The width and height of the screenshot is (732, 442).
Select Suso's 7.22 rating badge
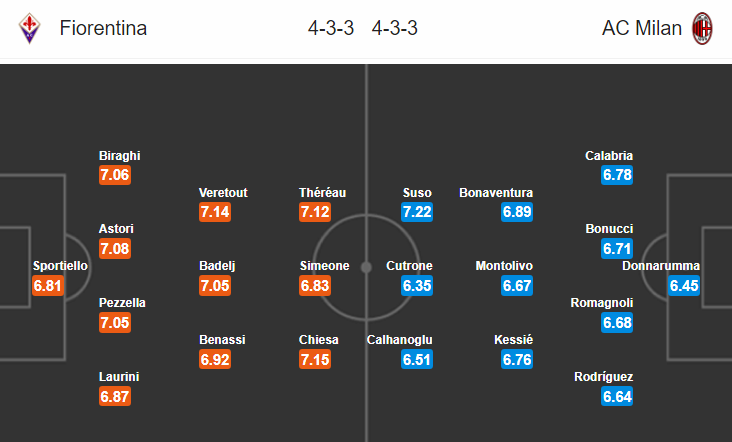point(417,212)
